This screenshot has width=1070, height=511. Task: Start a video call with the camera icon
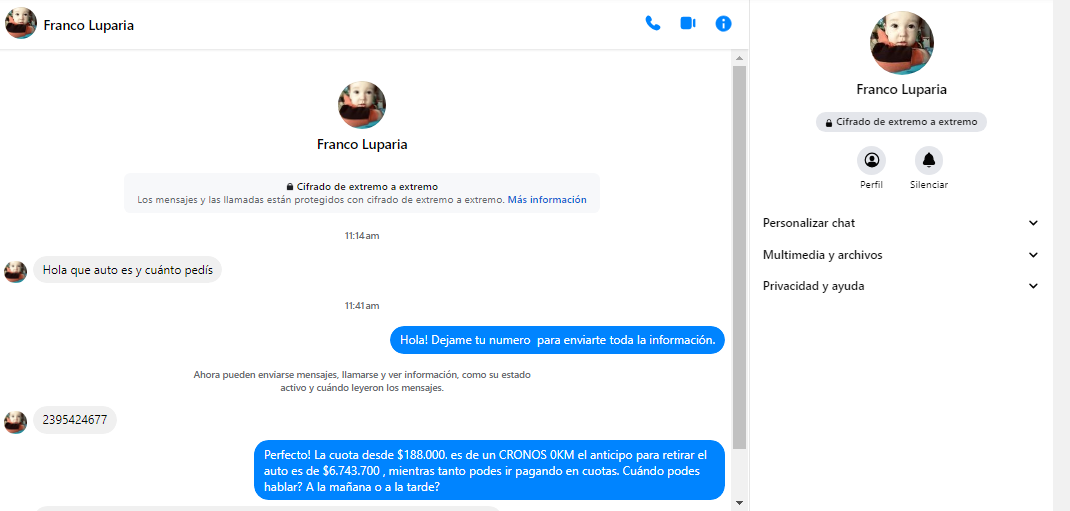688,23
